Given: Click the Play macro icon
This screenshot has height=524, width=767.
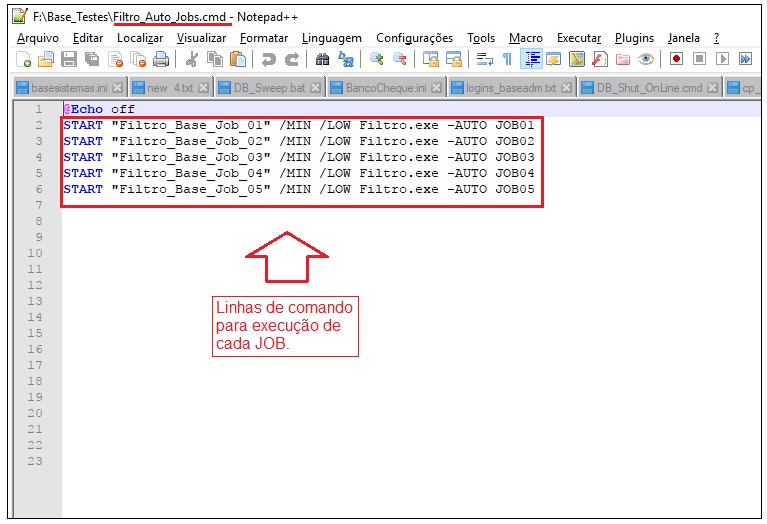Looking at the screenshot, I should (x=722, y=60).
